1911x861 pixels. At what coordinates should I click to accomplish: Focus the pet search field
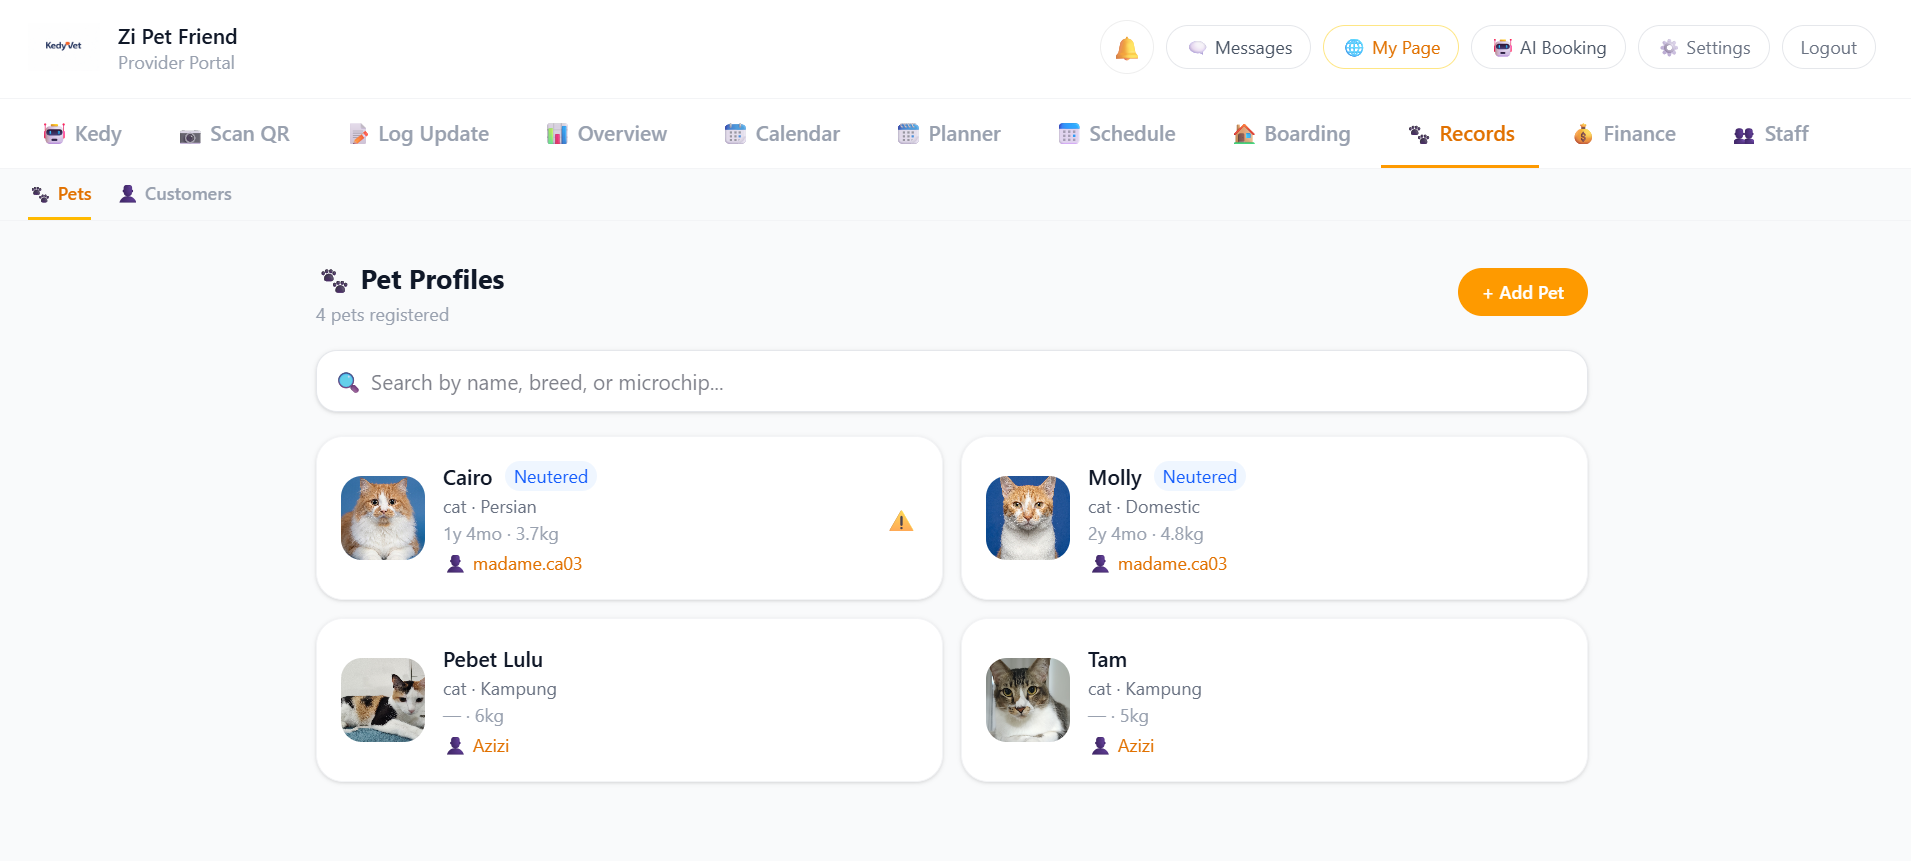coord(952,381)
